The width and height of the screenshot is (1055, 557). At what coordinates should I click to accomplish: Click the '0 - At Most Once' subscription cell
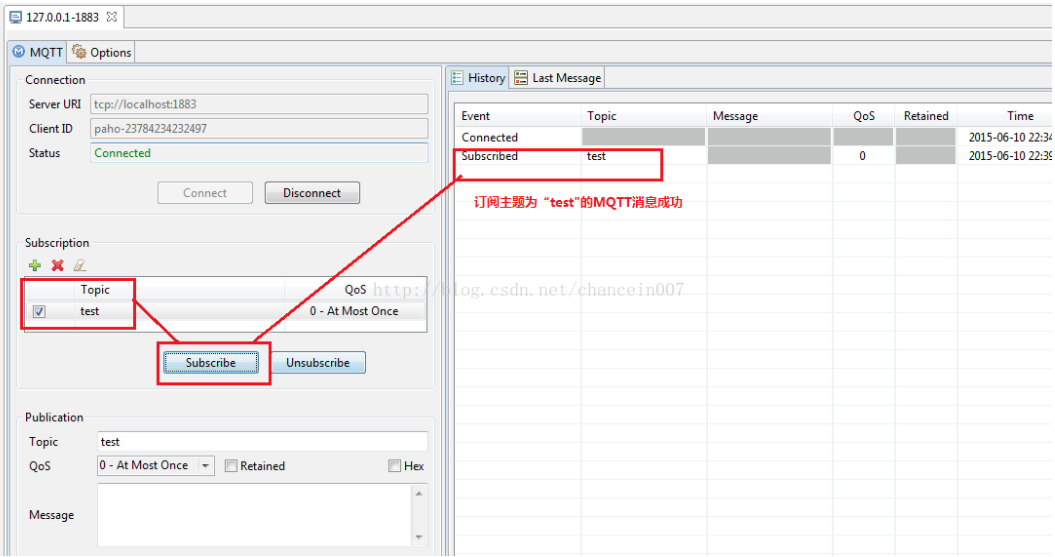[354, 311]
